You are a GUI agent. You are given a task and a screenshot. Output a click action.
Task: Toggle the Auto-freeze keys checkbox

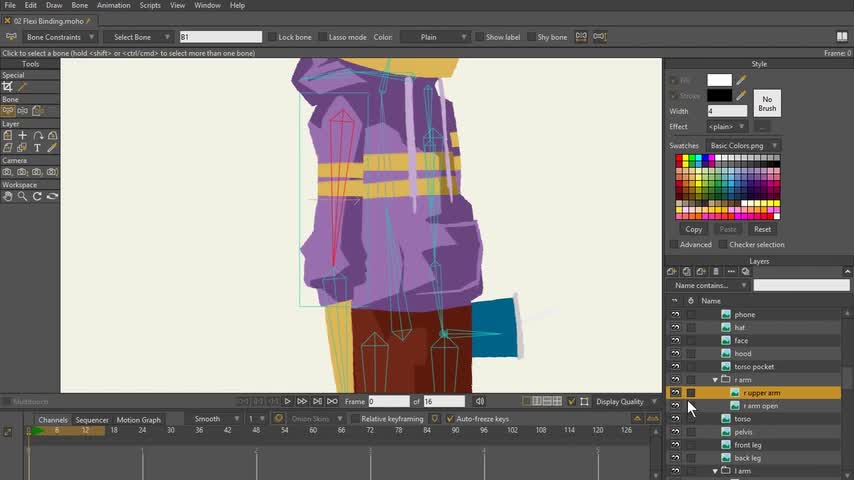[449, 419]
